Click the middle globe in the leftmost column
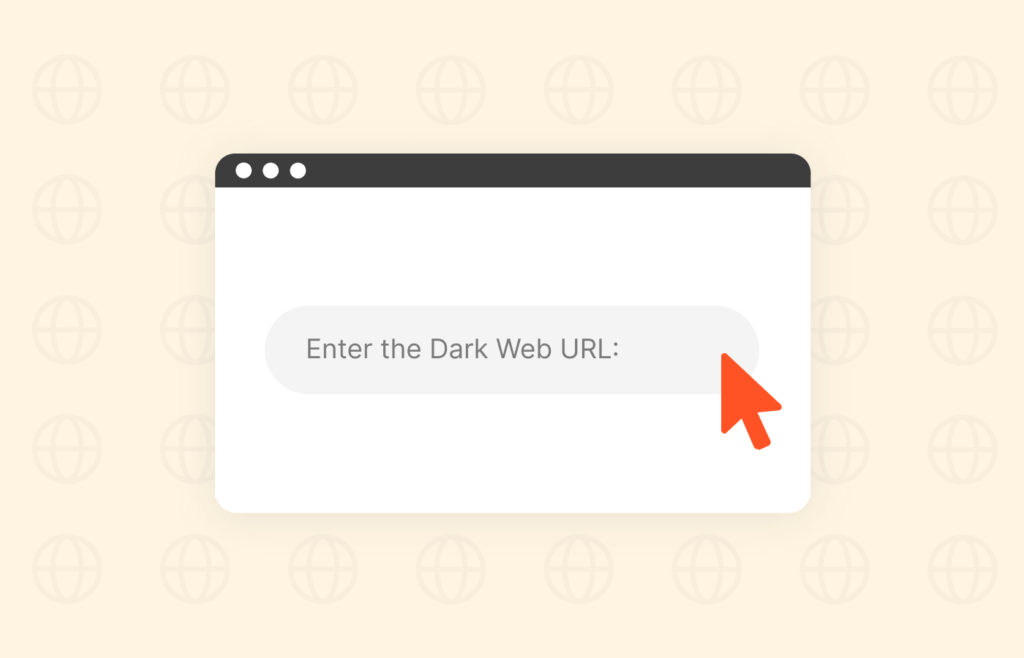This screenshot has width=1024, height=658. (67, 330)
